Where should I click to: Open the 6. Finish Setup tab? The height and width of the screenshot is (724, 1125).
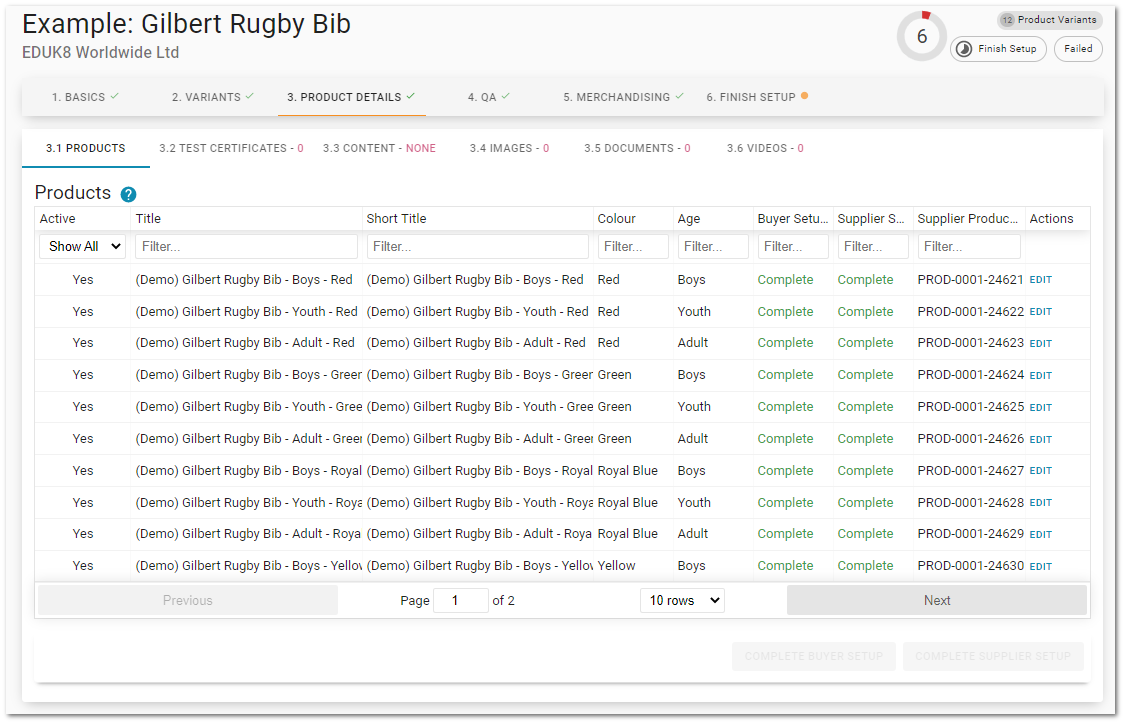tap(757, 97)
